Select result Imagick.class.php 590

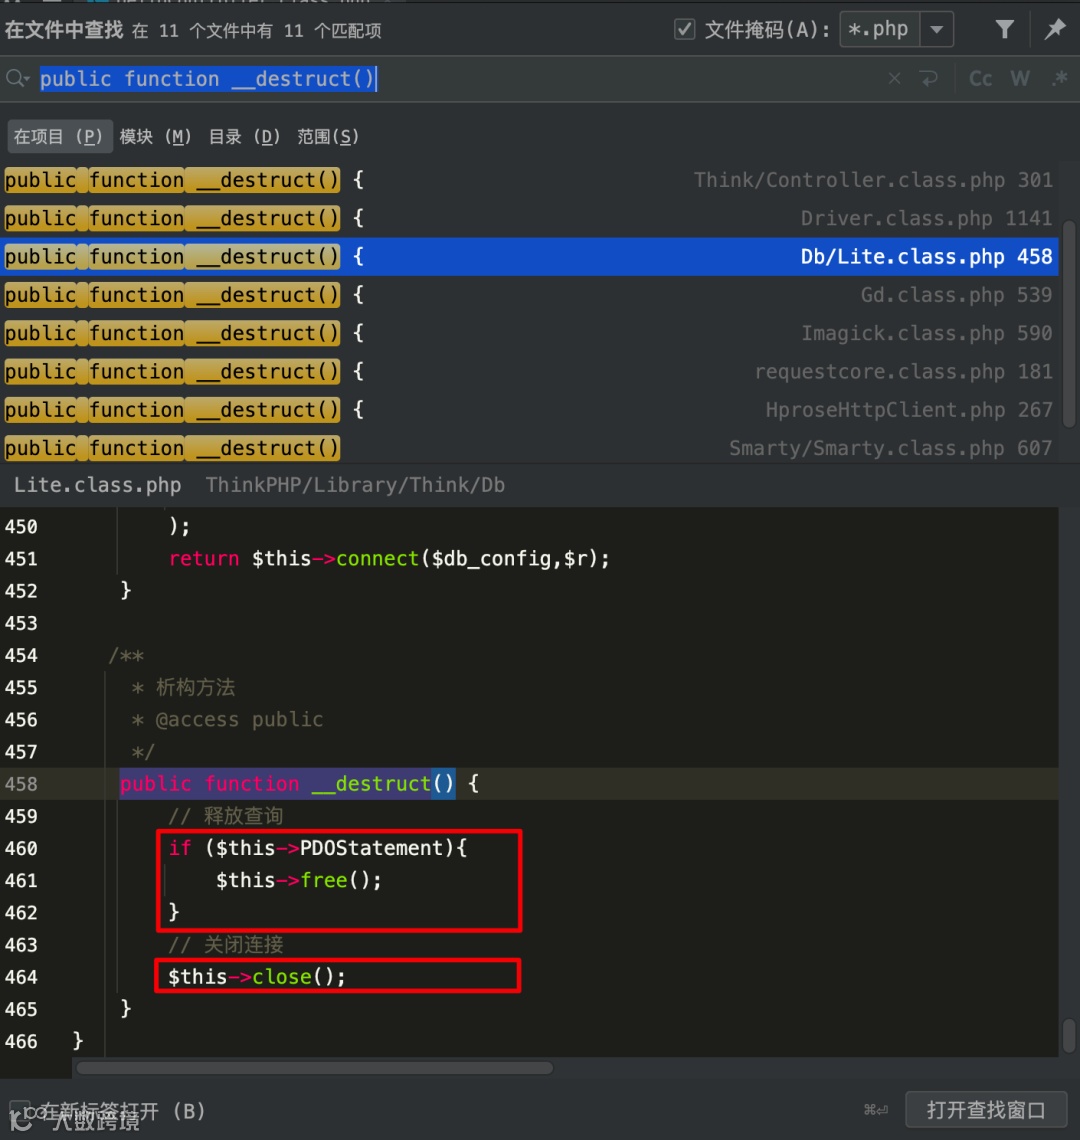529,333
